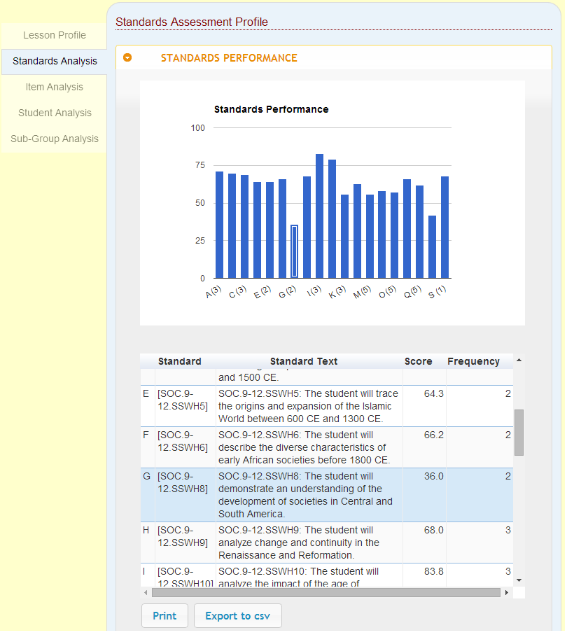
Task: Click the chart bar above the K(3) label
Action: pos(344,237)
